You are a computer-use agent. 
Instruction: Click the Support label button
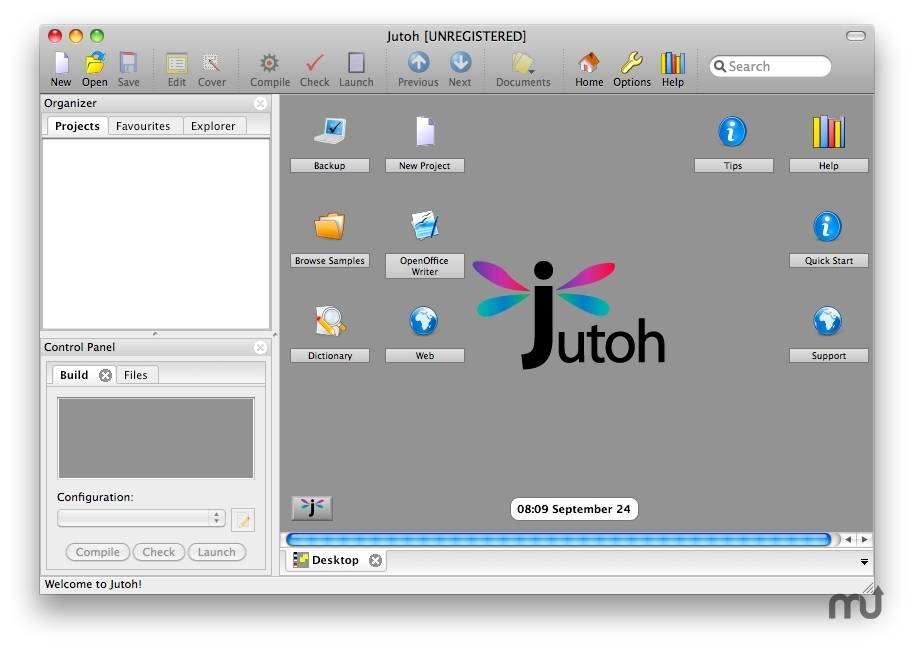pos(828,356)
